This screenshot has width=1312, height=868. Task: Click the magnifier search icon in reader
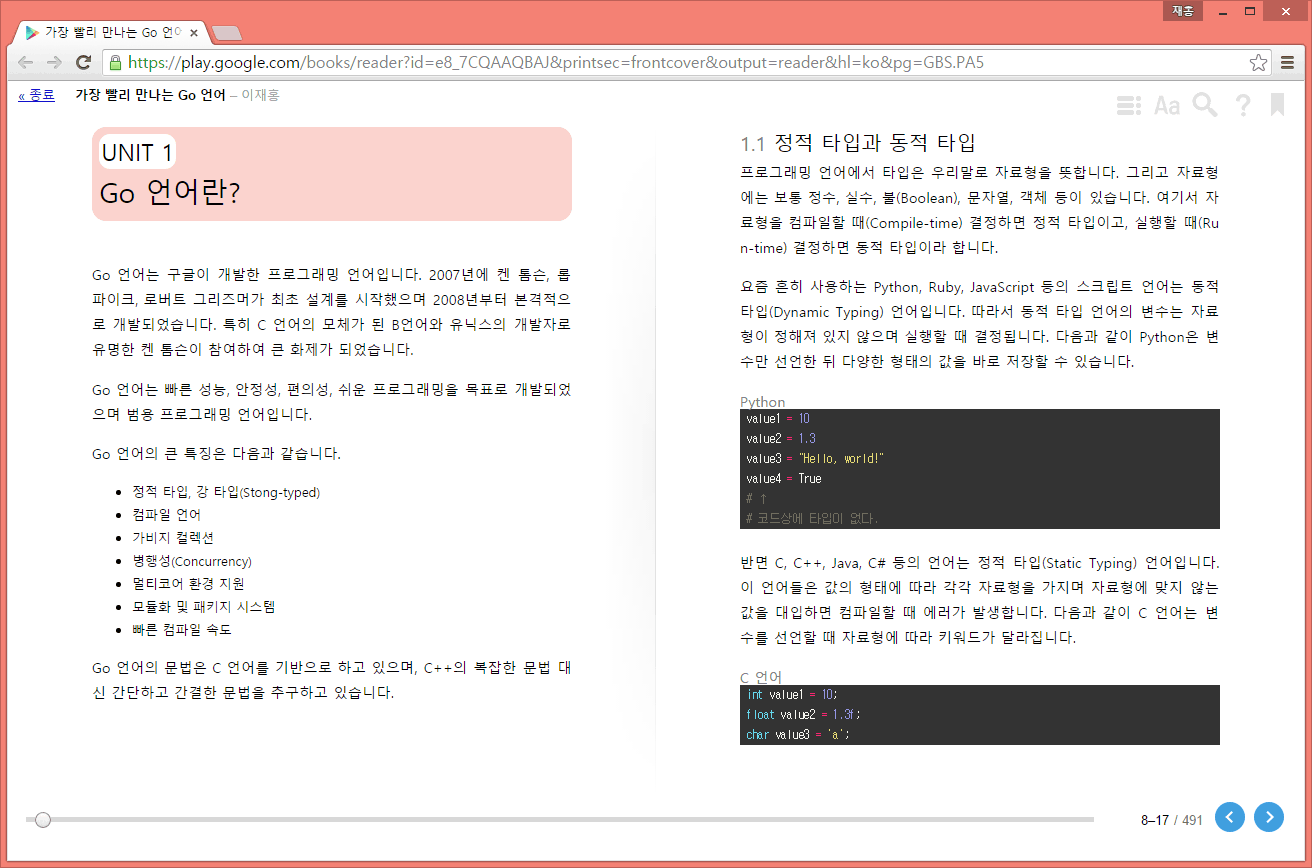[1205, 105]
